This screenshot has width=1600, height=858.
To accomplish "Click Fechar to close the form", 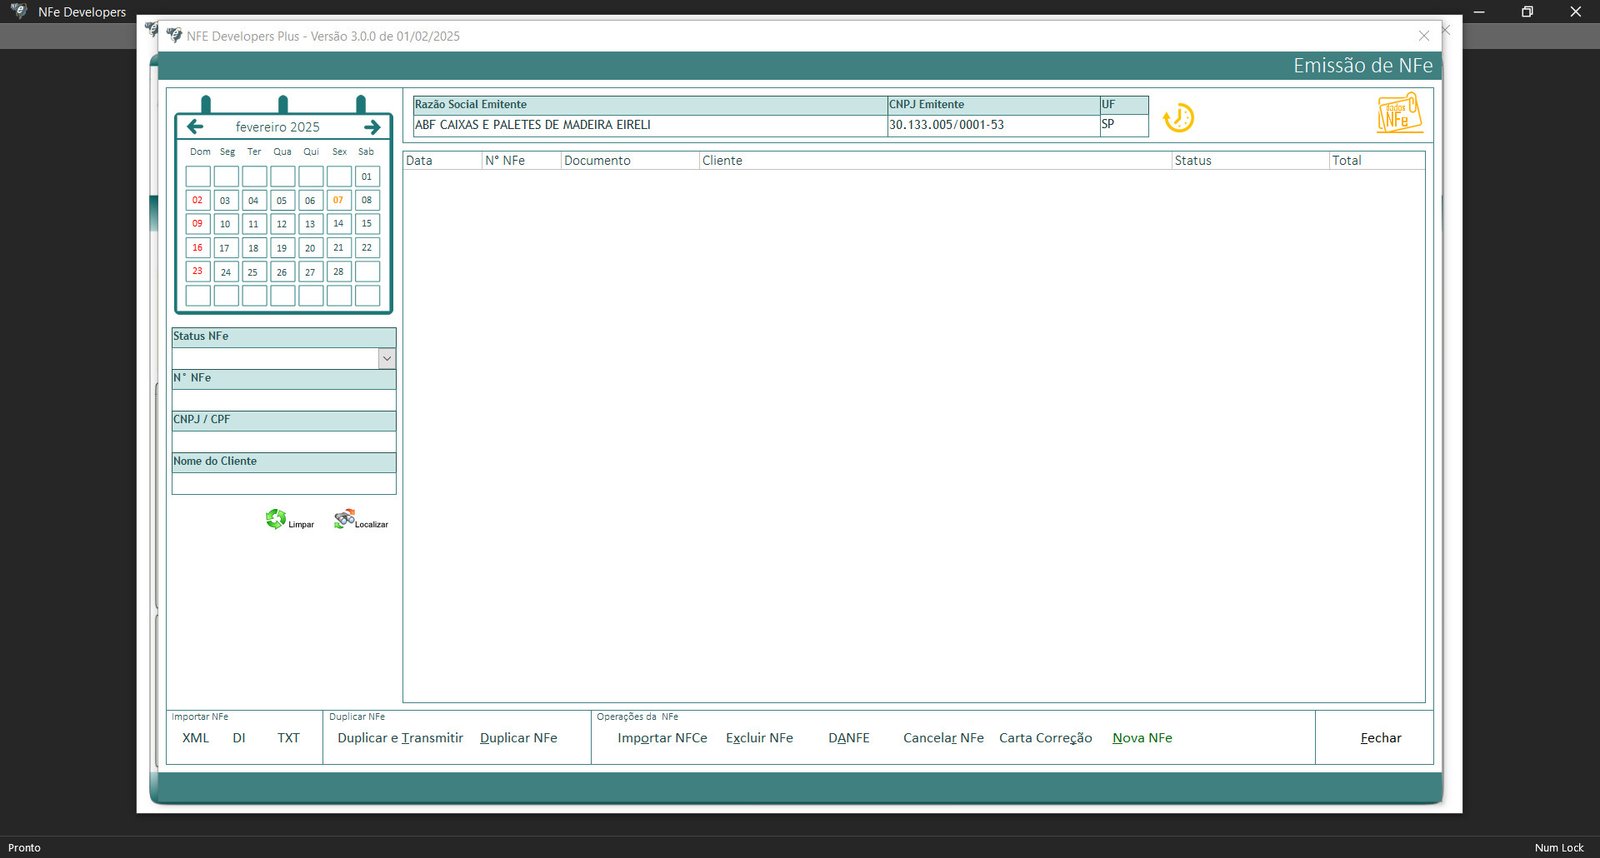I will point(1380,738).
